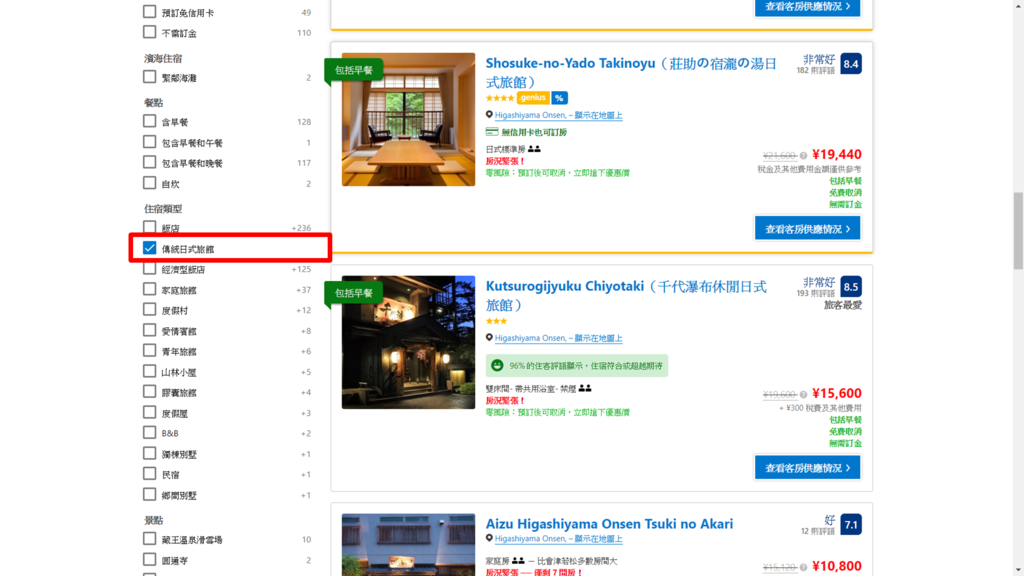Click the 8.4 review score badge
Image resolution: width=1024 pixels, height=576 pixels.
(851, 64)
